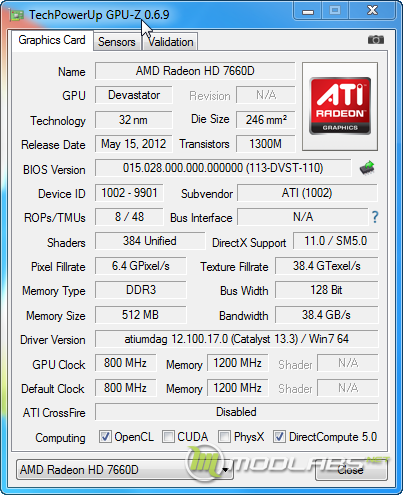Image resolution: width=403 pixels, height=495 pixels.
Task: Click the GPU-Z title bar app icon
Action: (x=16, y=15)
